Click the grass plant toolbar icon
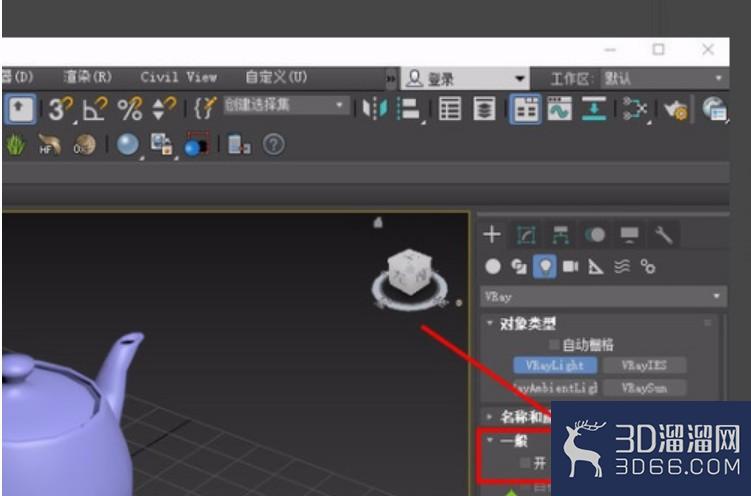751x496 pixels. (x=15, y=144)
